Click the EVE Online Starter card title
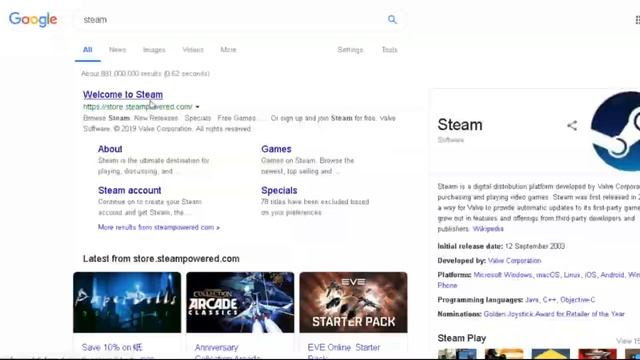 click(x=344, y=347)
